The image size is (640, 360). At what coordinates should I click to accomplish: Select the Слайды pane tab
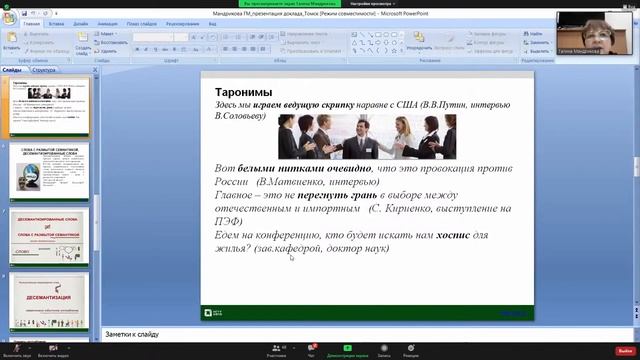13,70
